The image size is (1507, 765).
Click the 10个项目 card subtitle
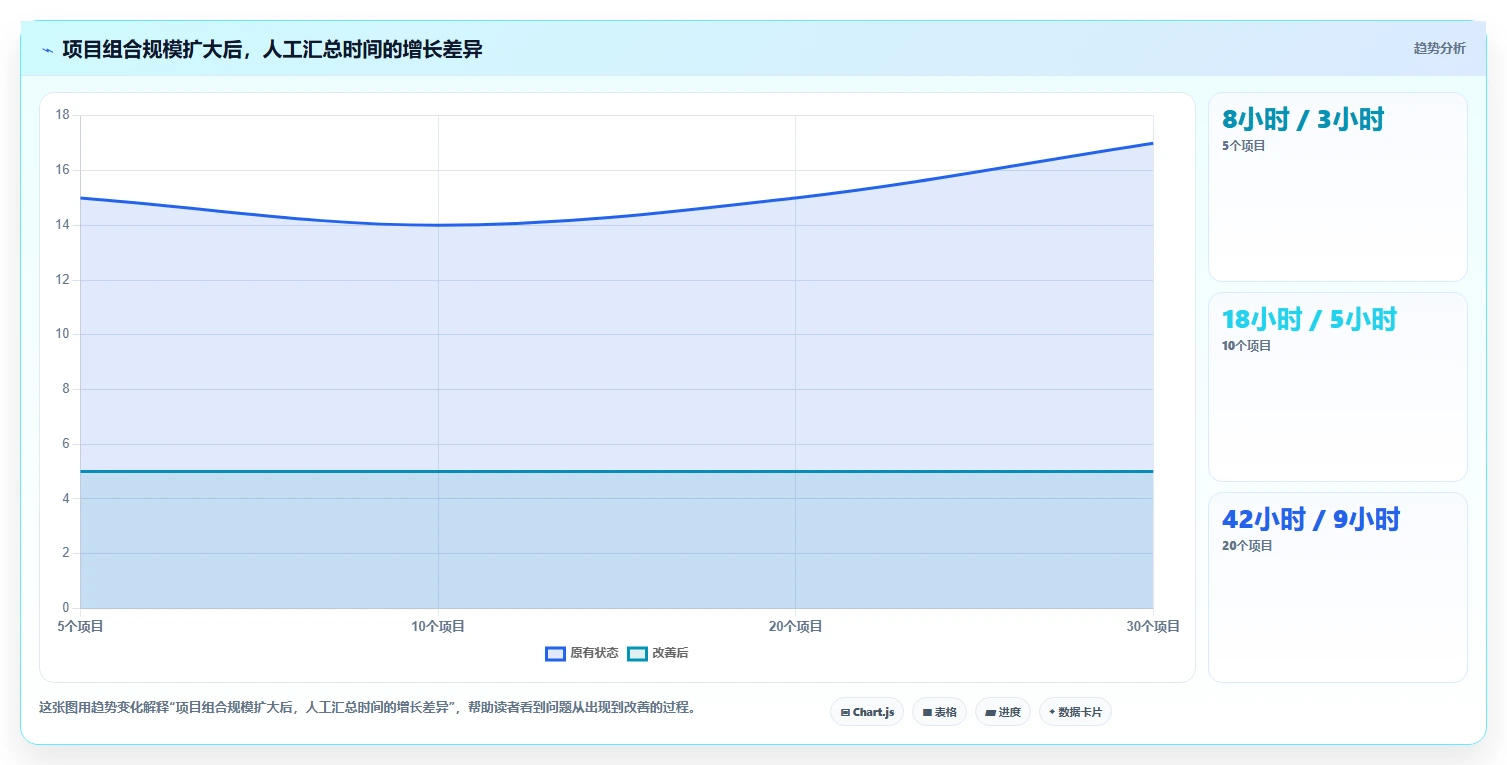tap(1247, 346)
